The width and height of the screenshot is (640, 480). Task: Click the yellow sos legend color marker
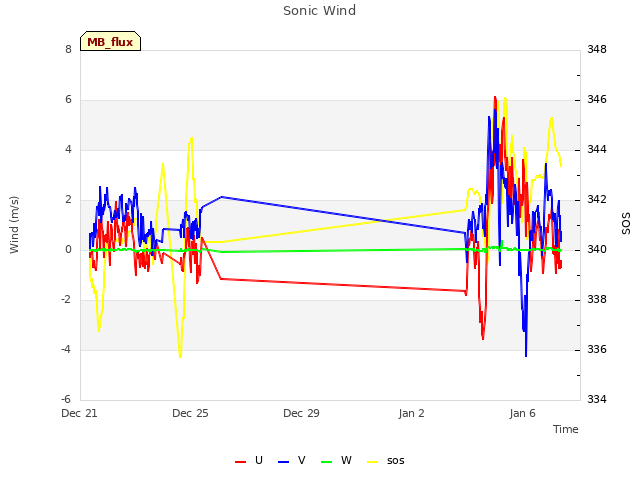[x=373, y=462]
